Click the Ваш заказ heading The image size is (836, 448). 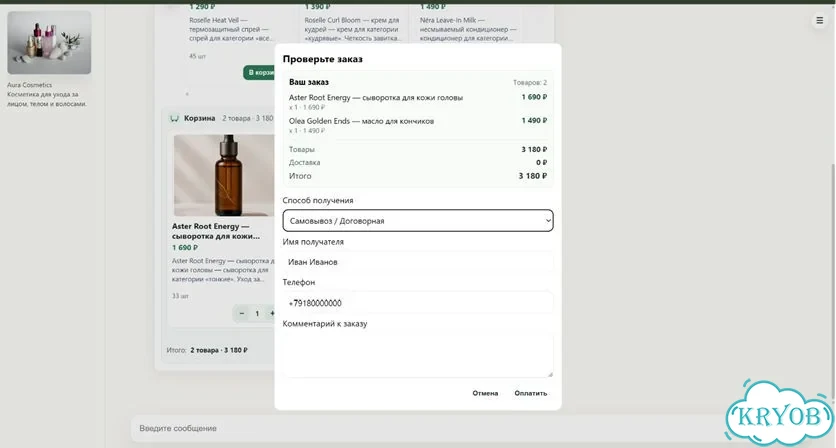(x=309, y=82)
